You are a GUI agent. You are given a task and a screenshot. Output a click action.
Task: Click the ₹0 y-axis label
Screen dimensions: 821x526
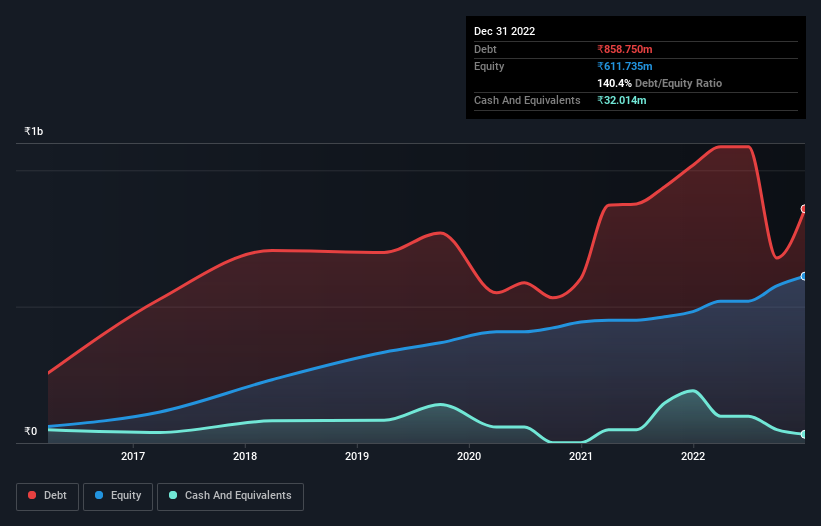click(31, 431)
